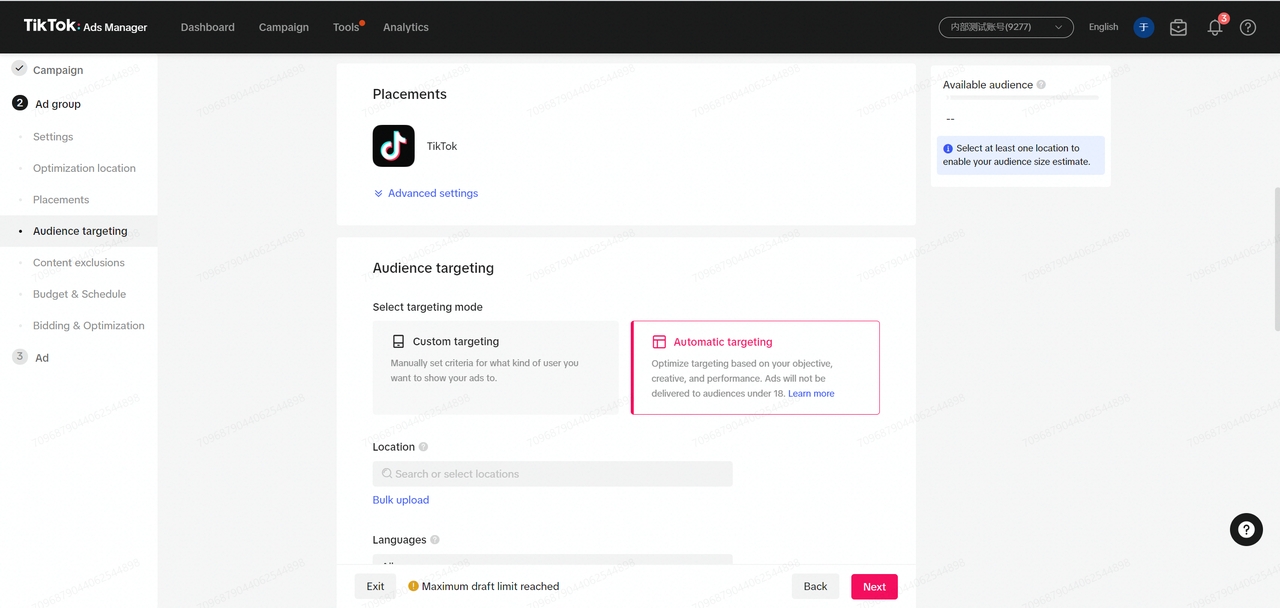This screenshot has width=1280, height=608.
Task: Click the Bulk upload link
Action: click(401, 500)
